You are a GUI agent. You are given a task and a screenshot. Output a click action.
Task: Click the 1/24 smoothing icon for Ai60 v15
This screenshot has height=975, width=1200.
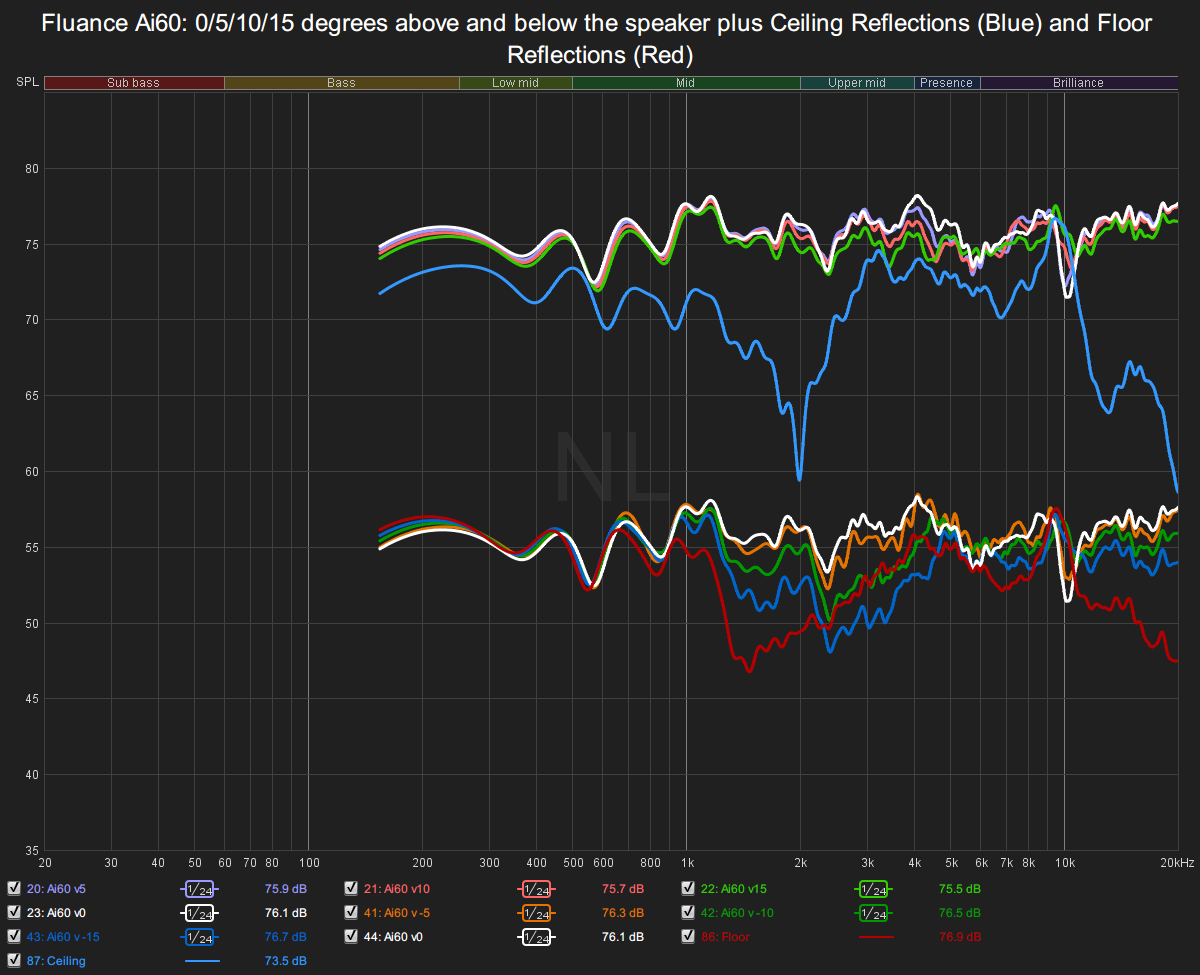pos(873,889)
